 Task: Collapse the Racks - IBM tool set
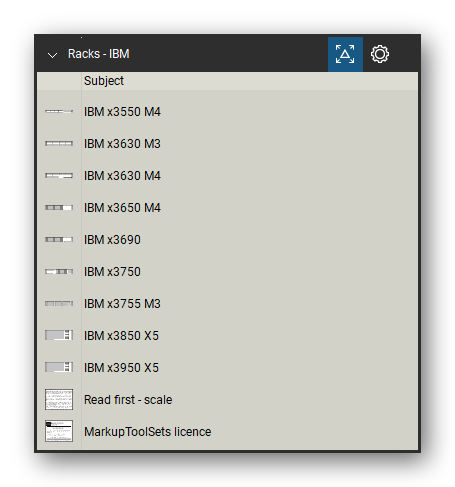click(52, 55)
